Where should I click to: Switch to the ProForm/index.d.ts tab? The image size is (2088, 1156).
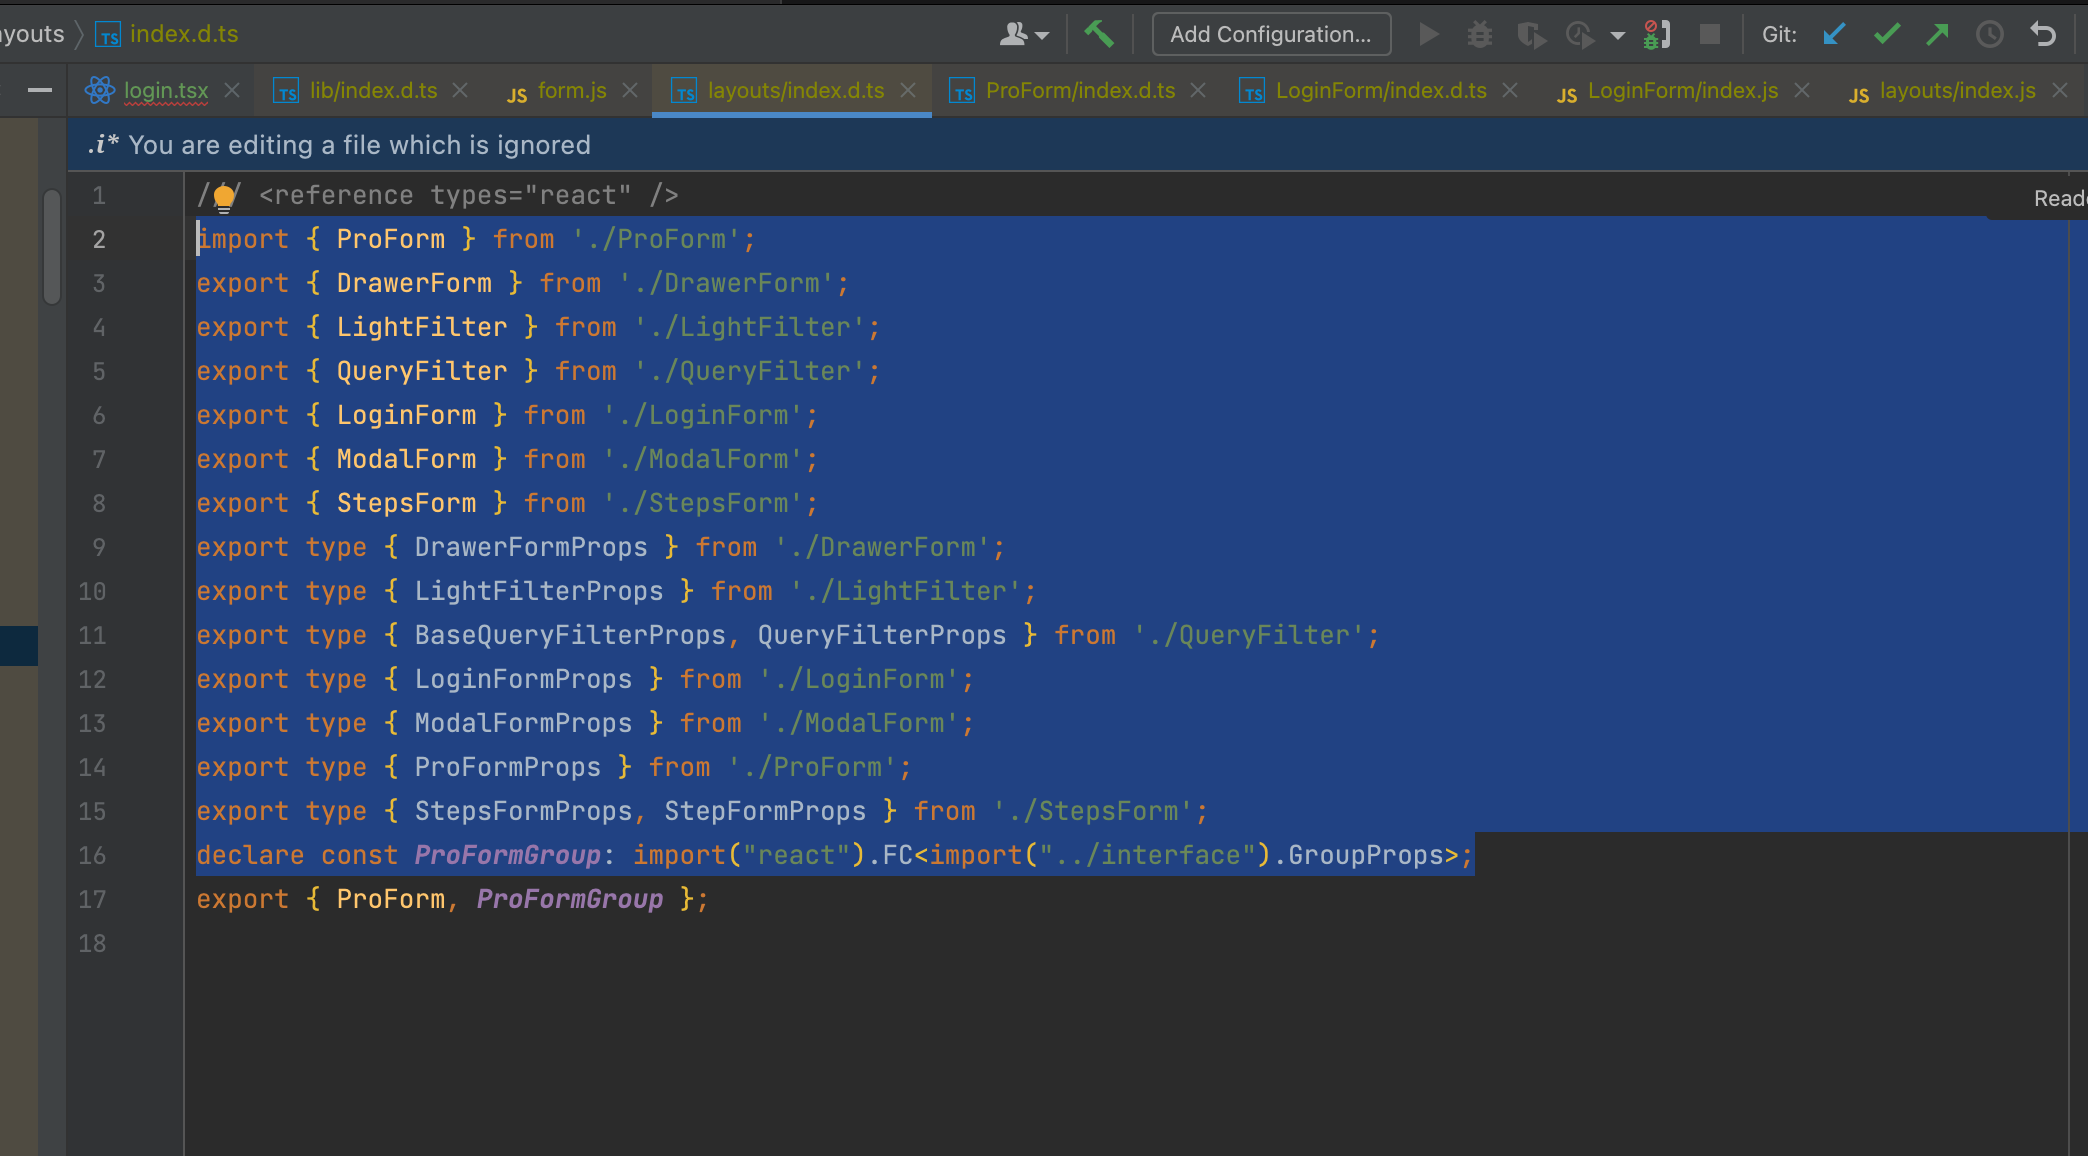(x=1080, y=91)
